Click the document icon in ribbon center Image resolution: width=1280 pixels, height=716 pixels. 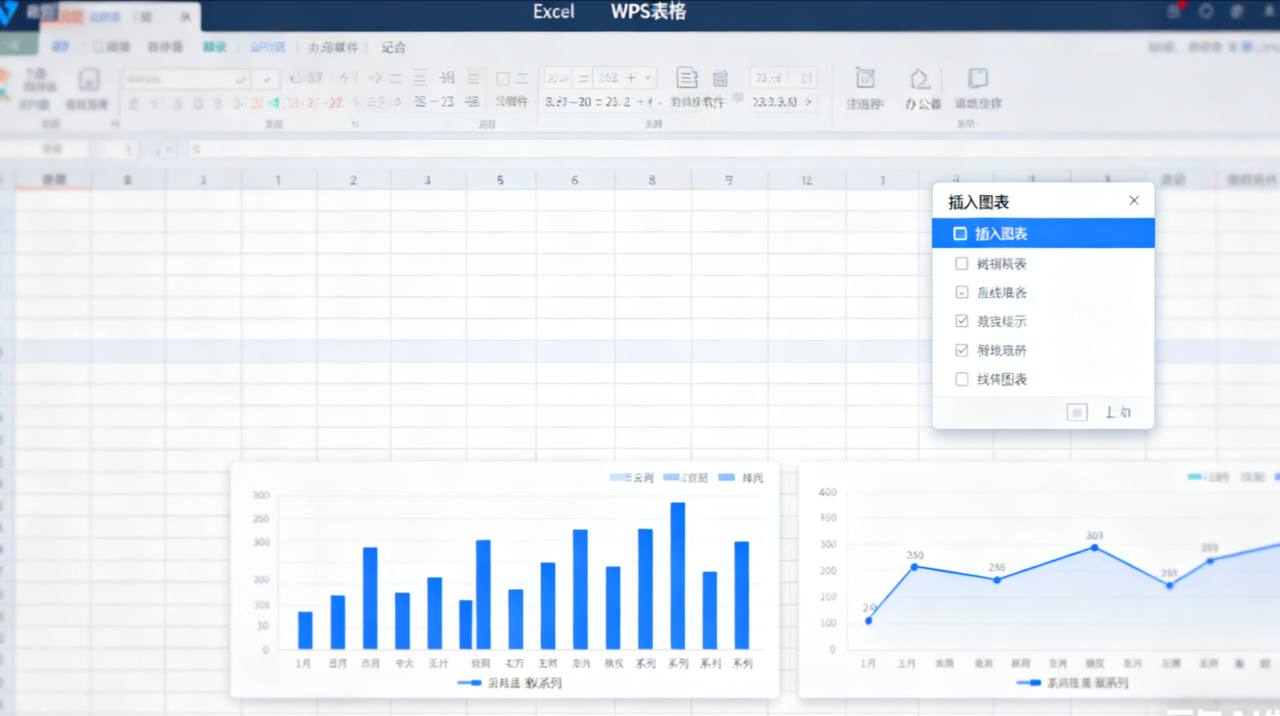[687, 78]
